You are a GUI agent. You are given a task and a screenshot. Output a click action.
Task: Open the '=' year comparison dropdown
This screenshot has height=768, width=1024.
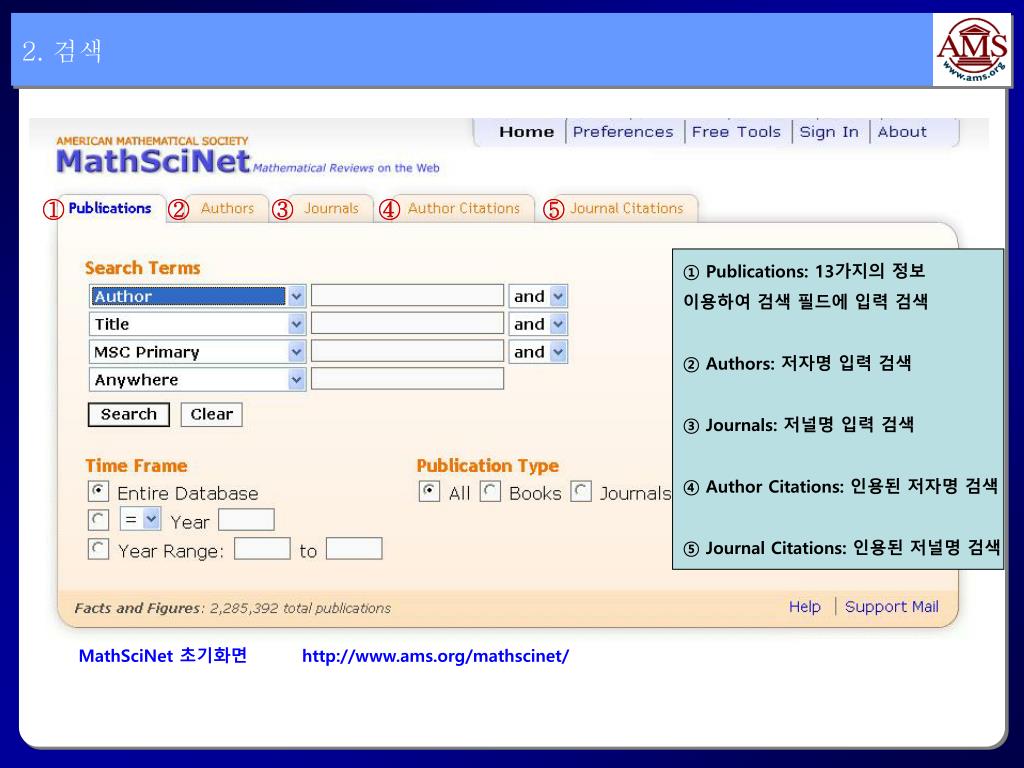click(151, 520)
